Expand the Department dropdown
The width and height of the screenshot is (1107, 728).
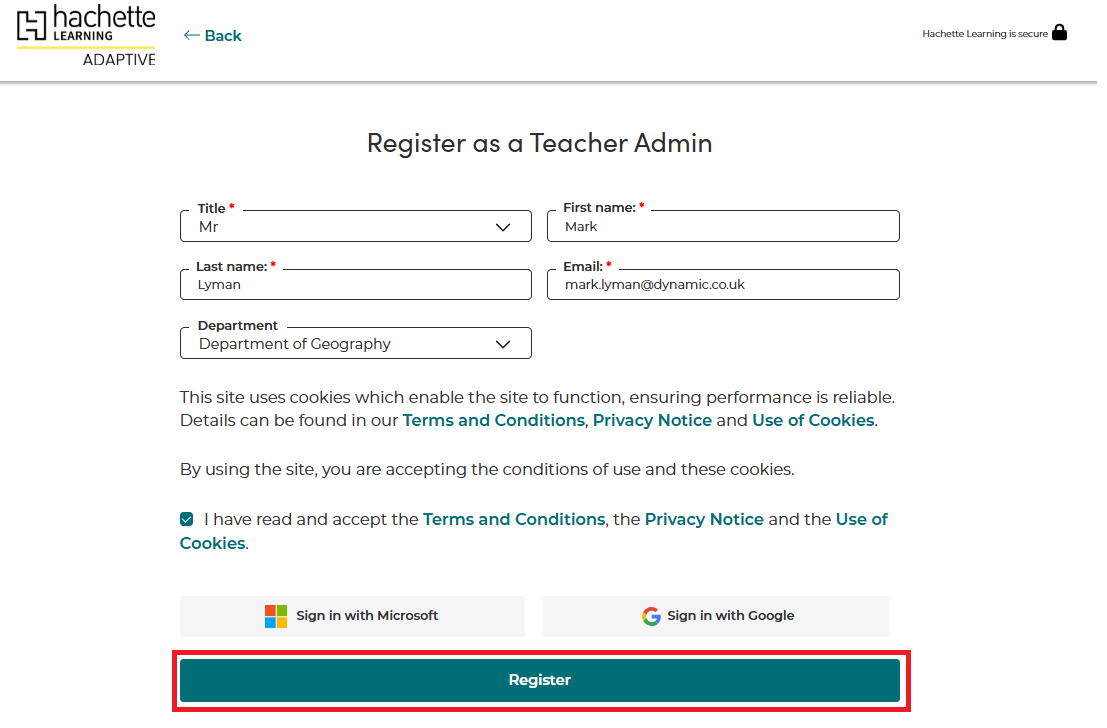[x=355, y=344]
